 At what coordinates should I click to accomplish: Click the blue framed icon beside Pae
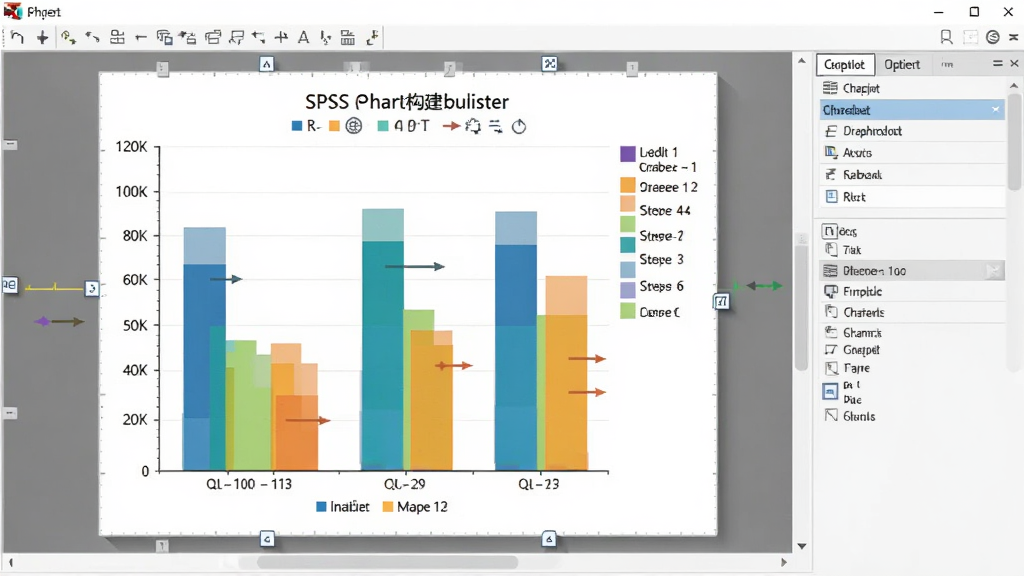(830, 392)
